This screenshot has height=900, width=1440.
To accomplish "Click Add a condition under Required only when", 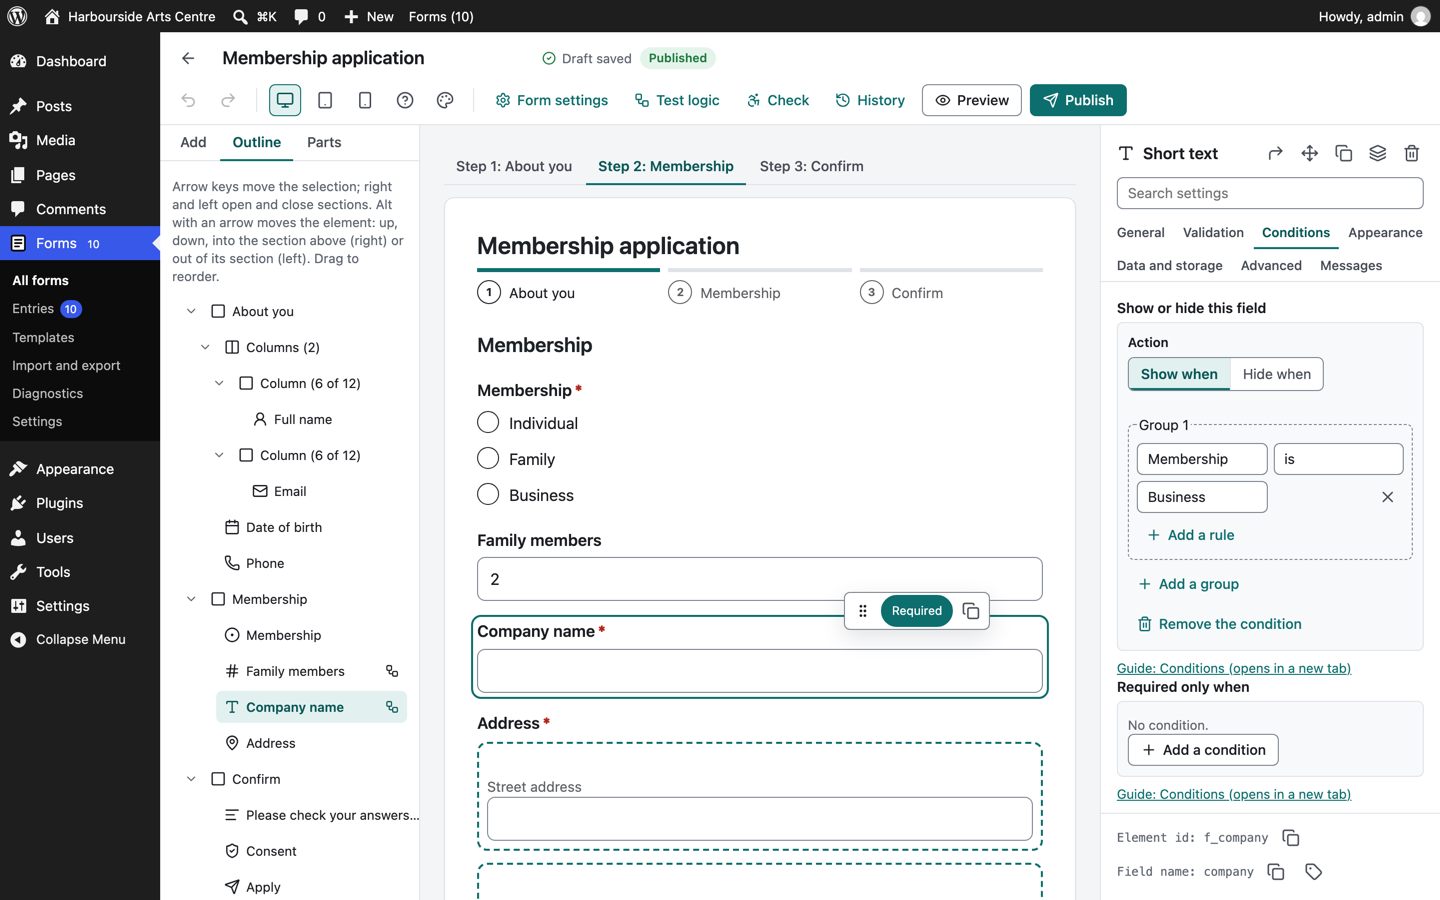I will [x=1203, y=750].
